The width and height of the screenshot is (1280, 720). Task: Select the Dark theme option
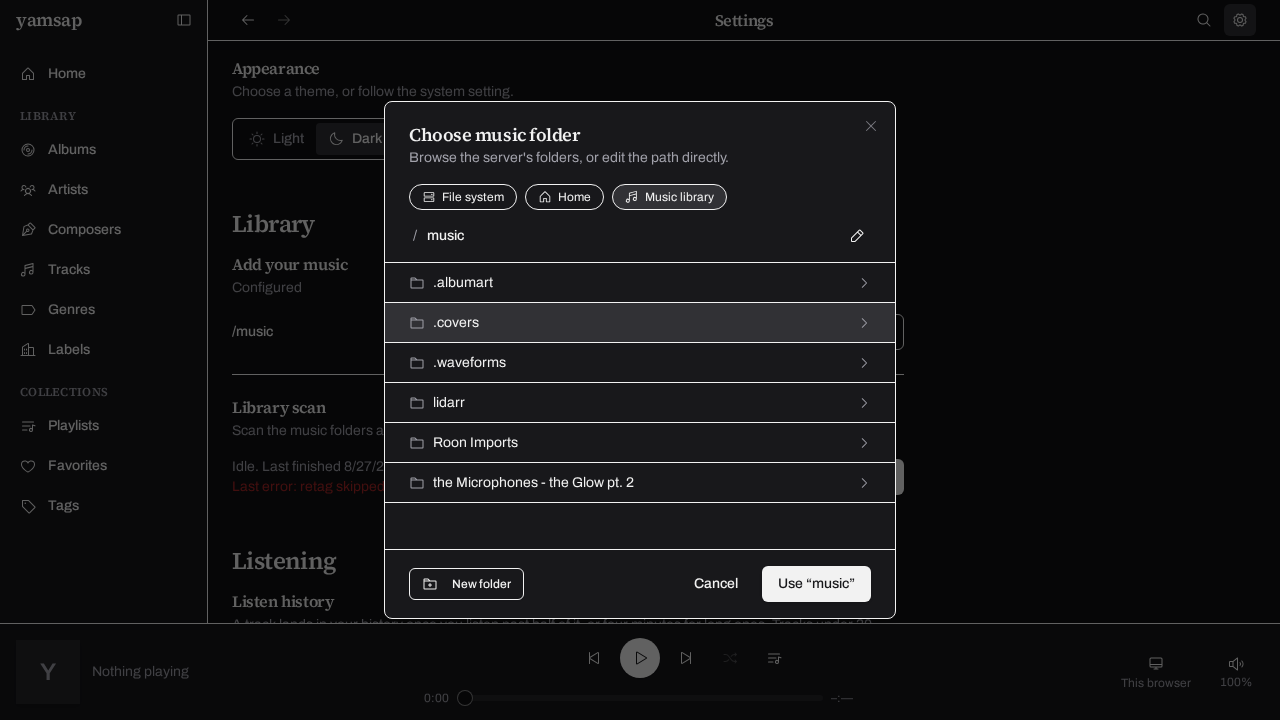(354, 139)
